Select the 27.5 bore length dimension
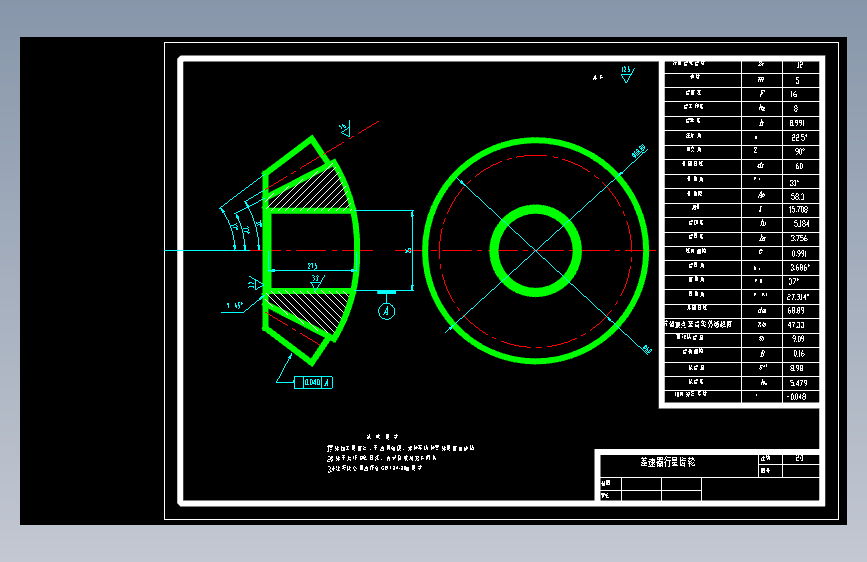867x562 pixels. coord(312,267)
